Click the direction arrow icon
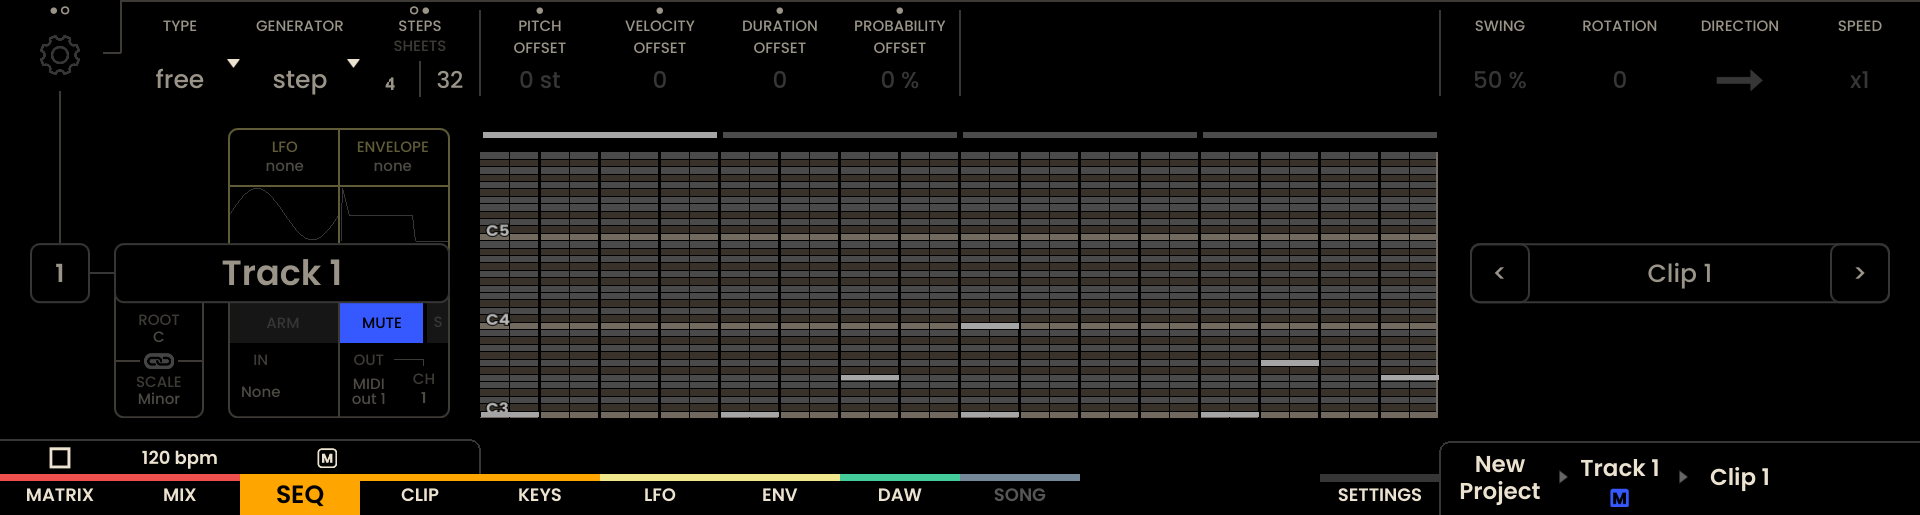 1739,80
